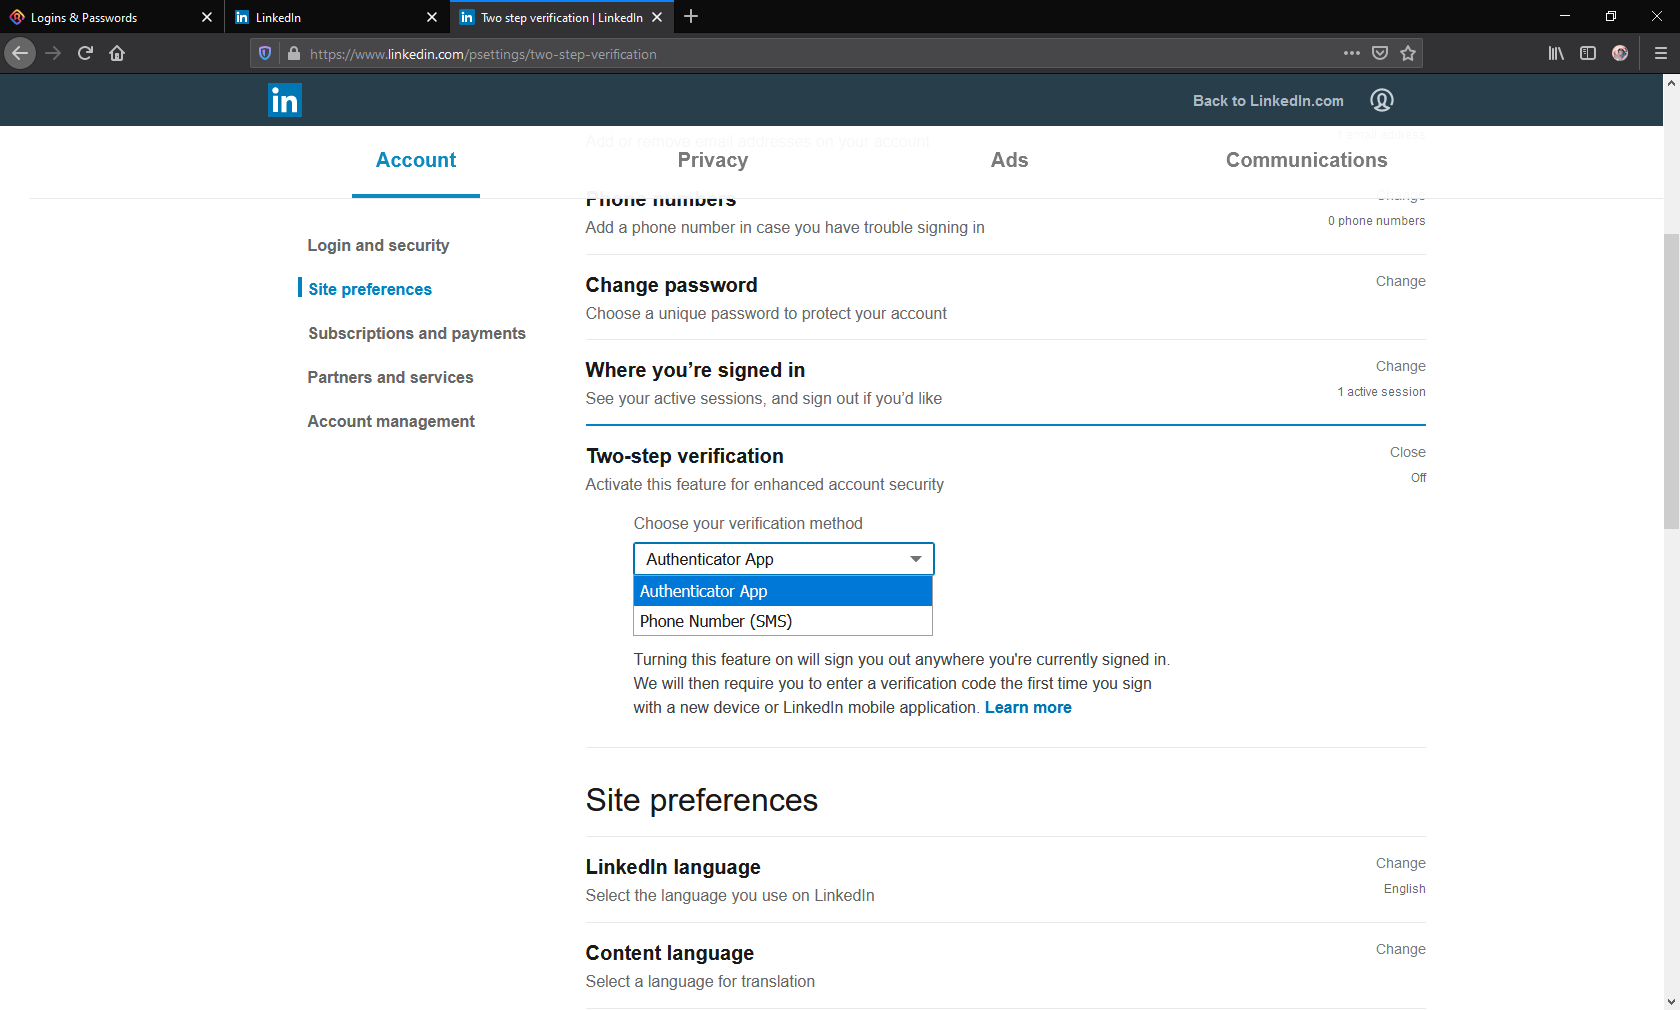Click the LinkedIn language heading
Viewport: 1680px width, 1010px height.
tap(673, 867)
